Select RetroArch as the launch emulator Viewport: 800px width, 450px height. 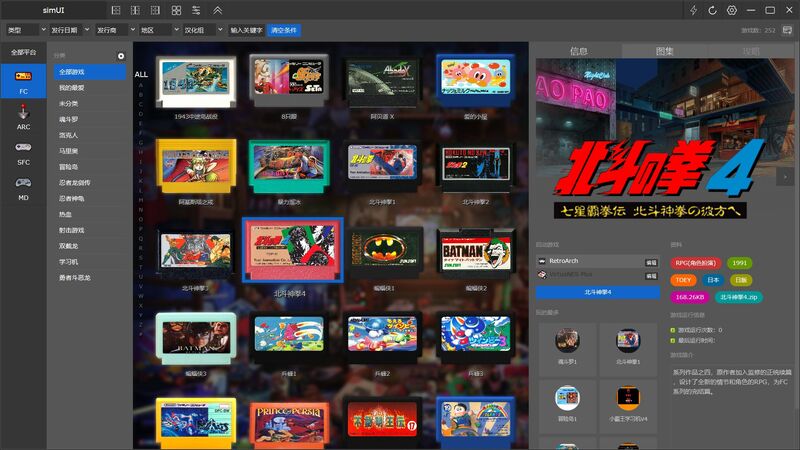coord(590,260)
